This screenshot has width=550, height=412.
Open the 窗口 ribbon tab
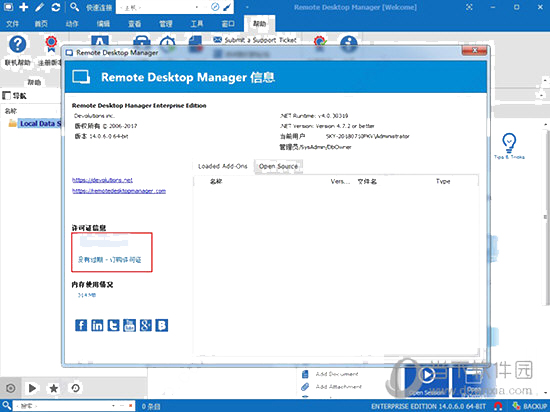228,24
